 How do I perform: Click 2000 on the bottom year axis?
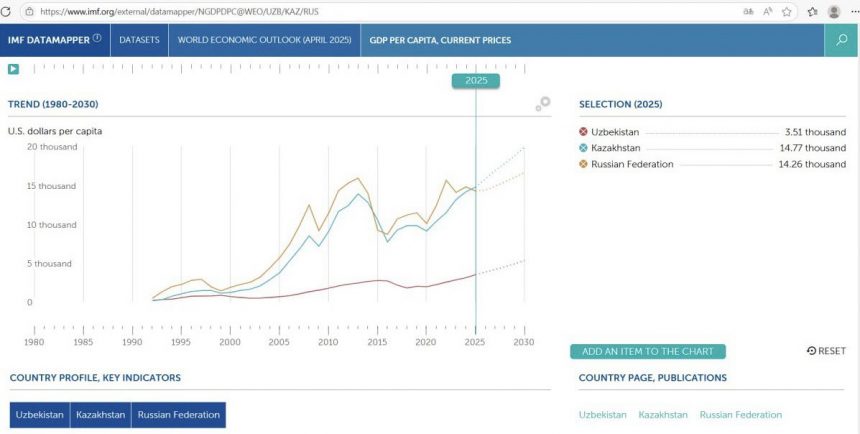(230, 342)
